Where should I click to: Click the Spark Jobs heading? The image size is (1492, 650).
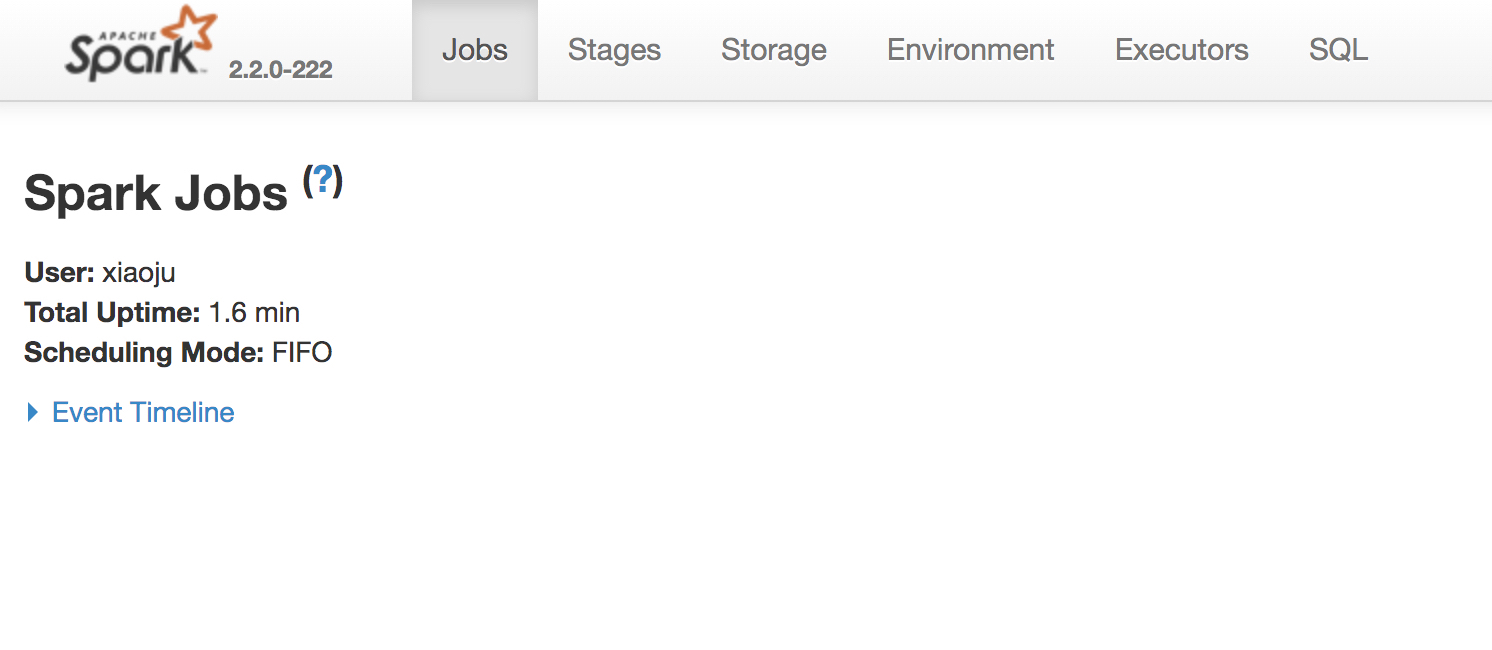click(156, 192)
